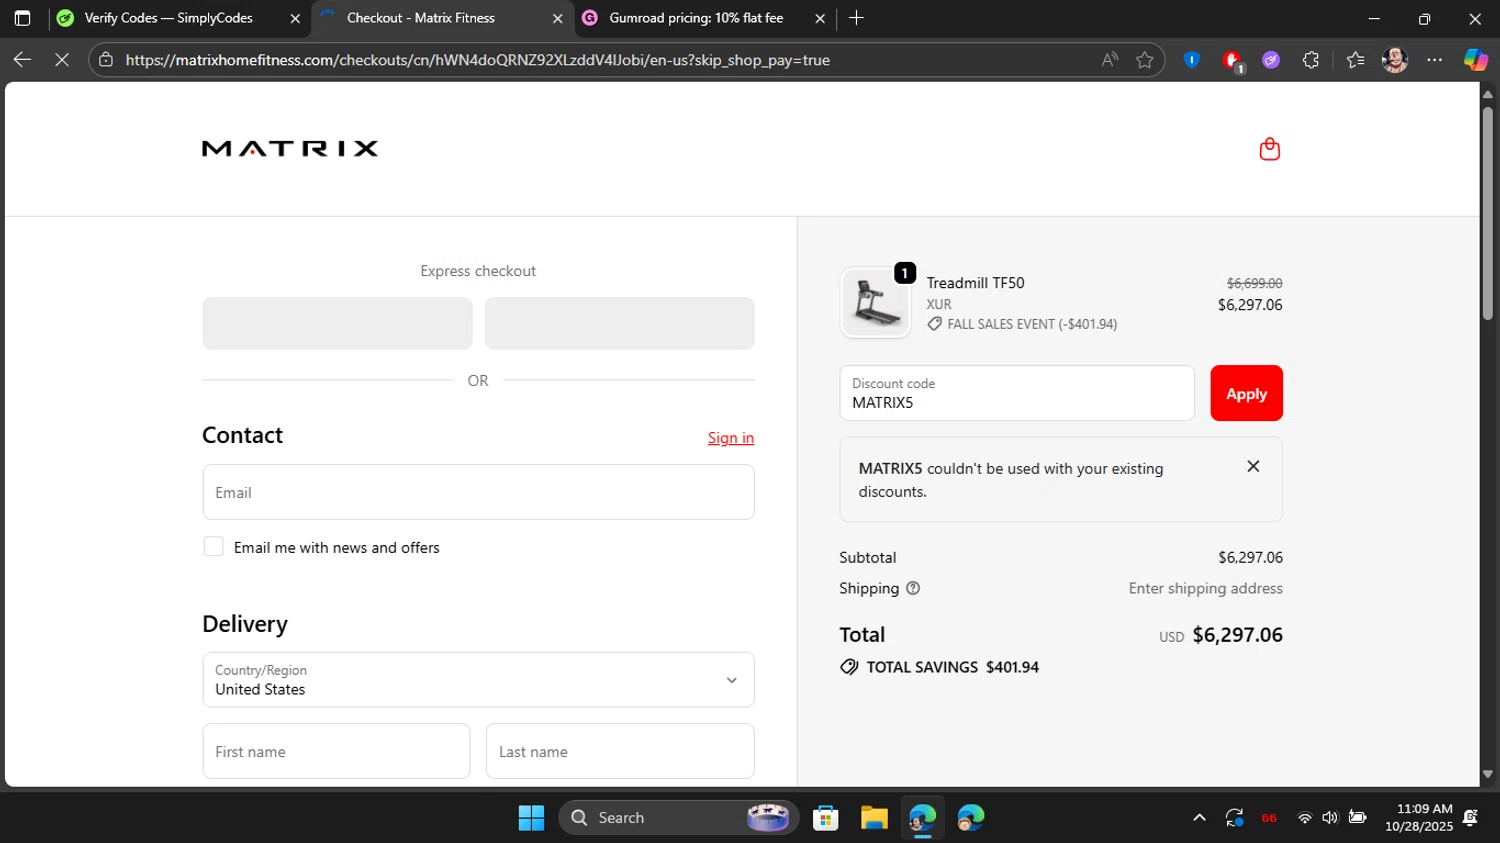Open Settings and more ellipsis menu
This screenshot has width=1500, height=843.
[x=1435, y=60]
